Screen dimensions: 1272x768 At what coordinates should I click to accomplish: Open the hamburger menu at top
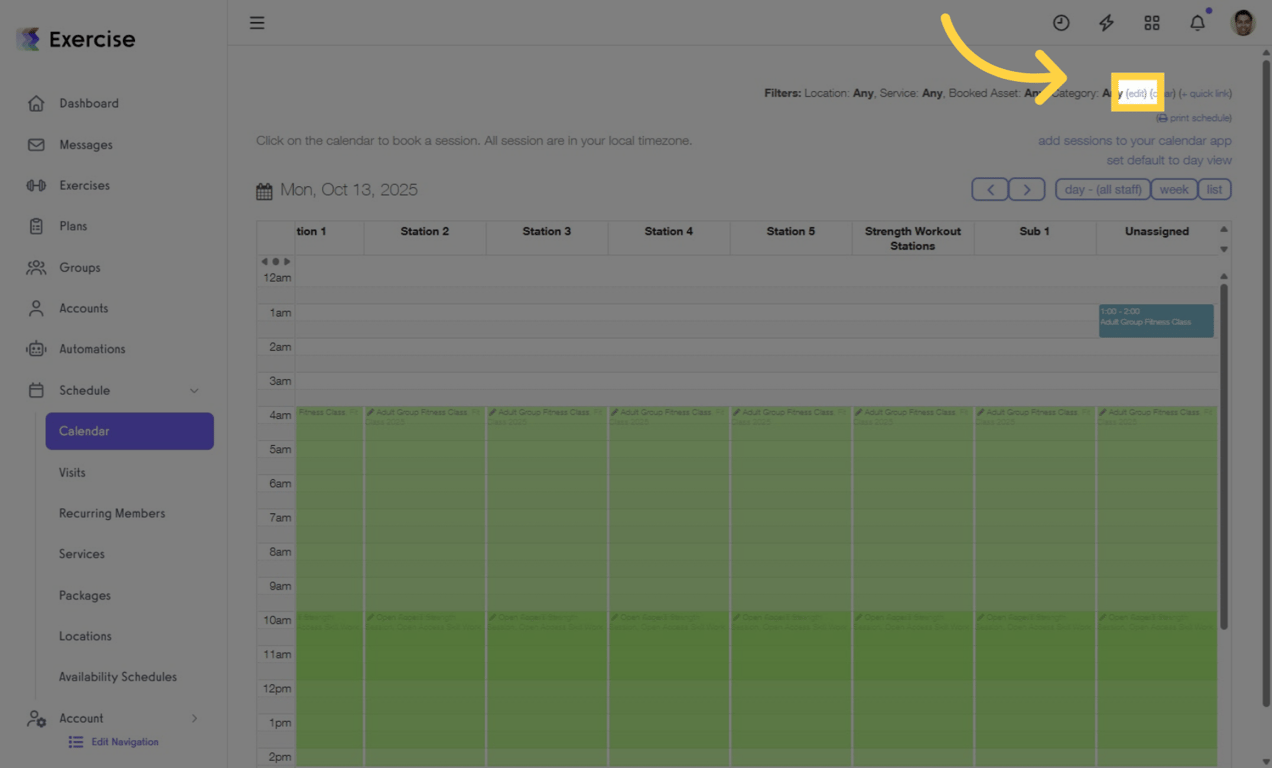257,22
